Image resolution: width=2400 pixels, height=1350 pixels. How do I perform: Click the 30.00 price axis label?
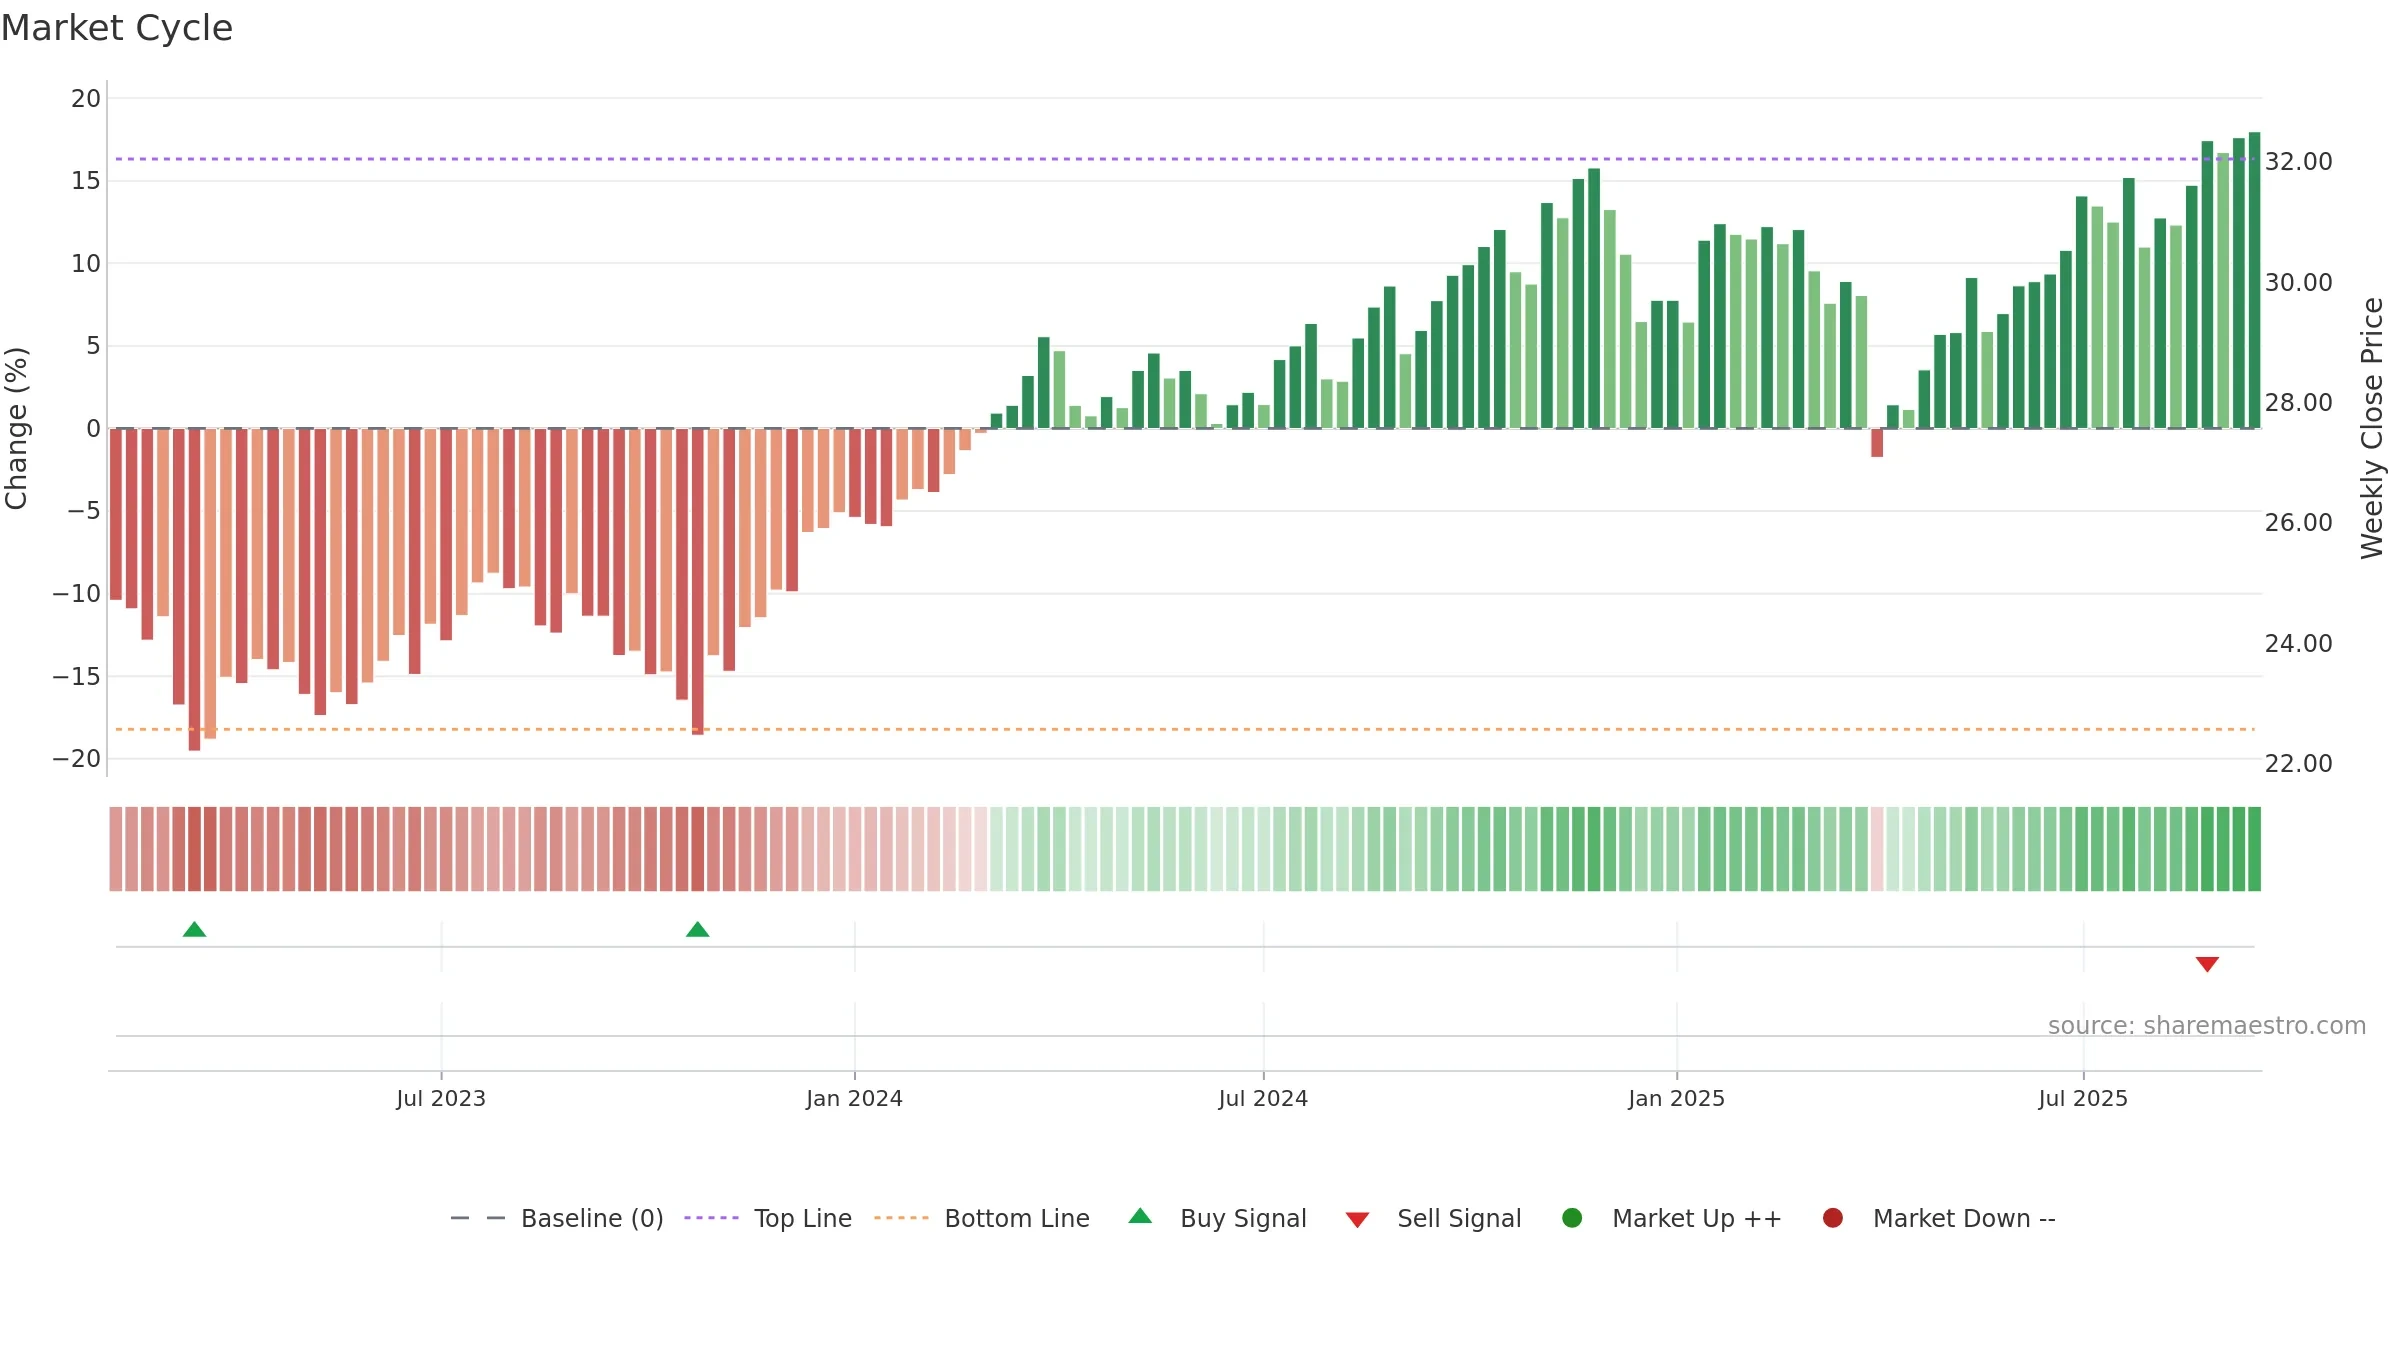coord(2298,283)
